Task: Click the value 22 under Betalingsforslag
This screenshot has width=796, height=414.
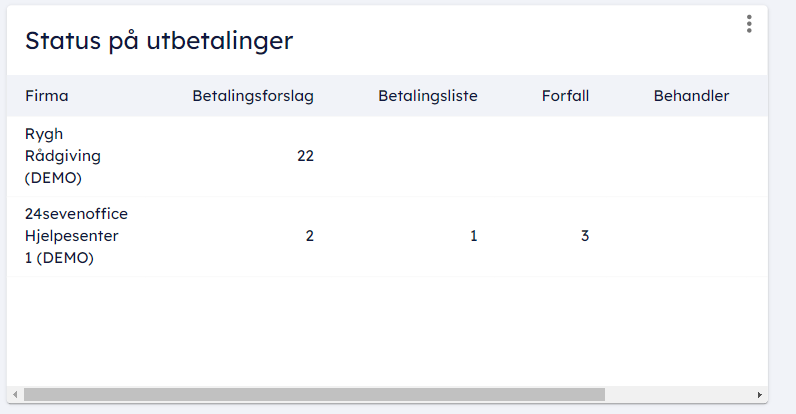Action: [305, 156]
